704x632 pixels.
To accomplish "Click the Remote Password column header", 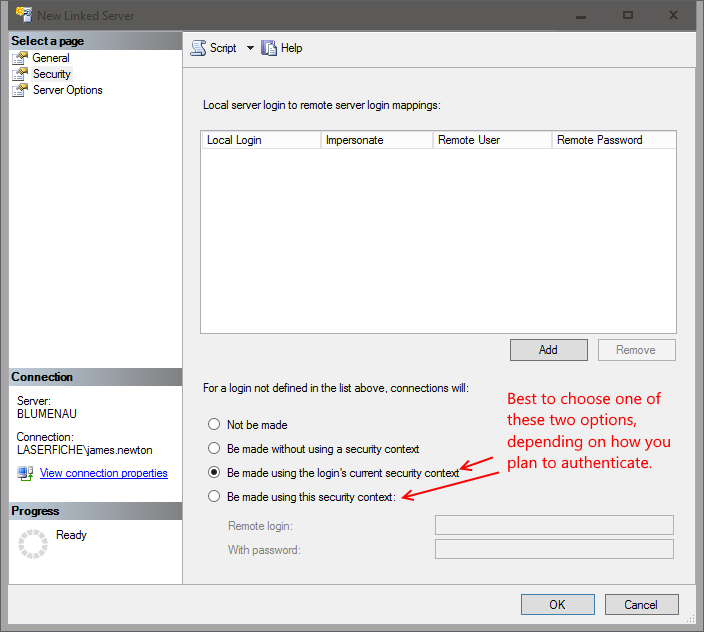I will [x=614, y=140].
